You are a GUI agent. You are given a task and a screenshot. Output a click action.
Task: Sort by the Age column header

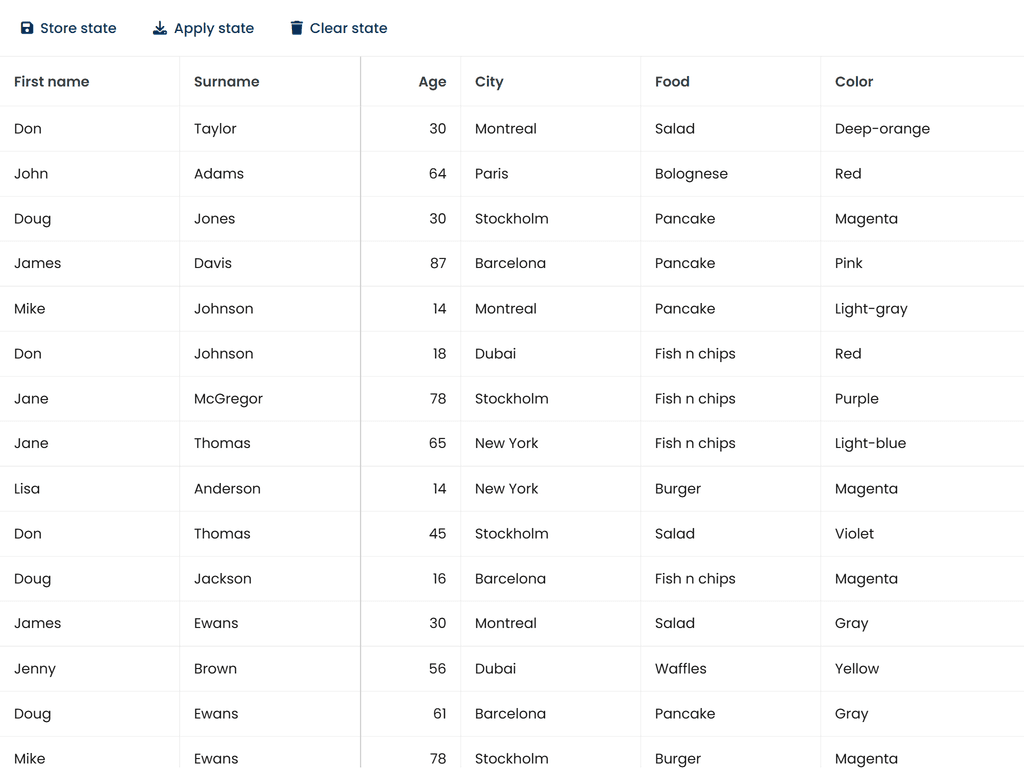(432, 82)
